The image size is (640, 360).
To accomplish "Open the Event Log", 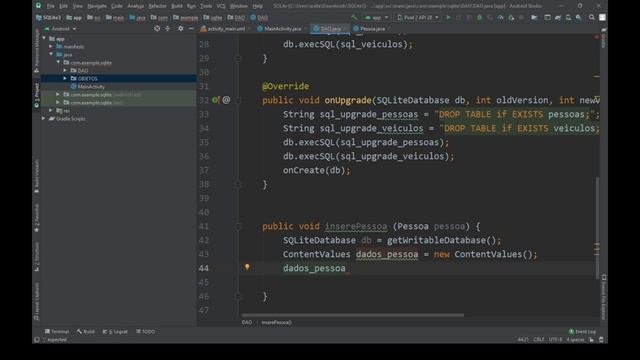I will pyautogui.click(x=582, y=331).
